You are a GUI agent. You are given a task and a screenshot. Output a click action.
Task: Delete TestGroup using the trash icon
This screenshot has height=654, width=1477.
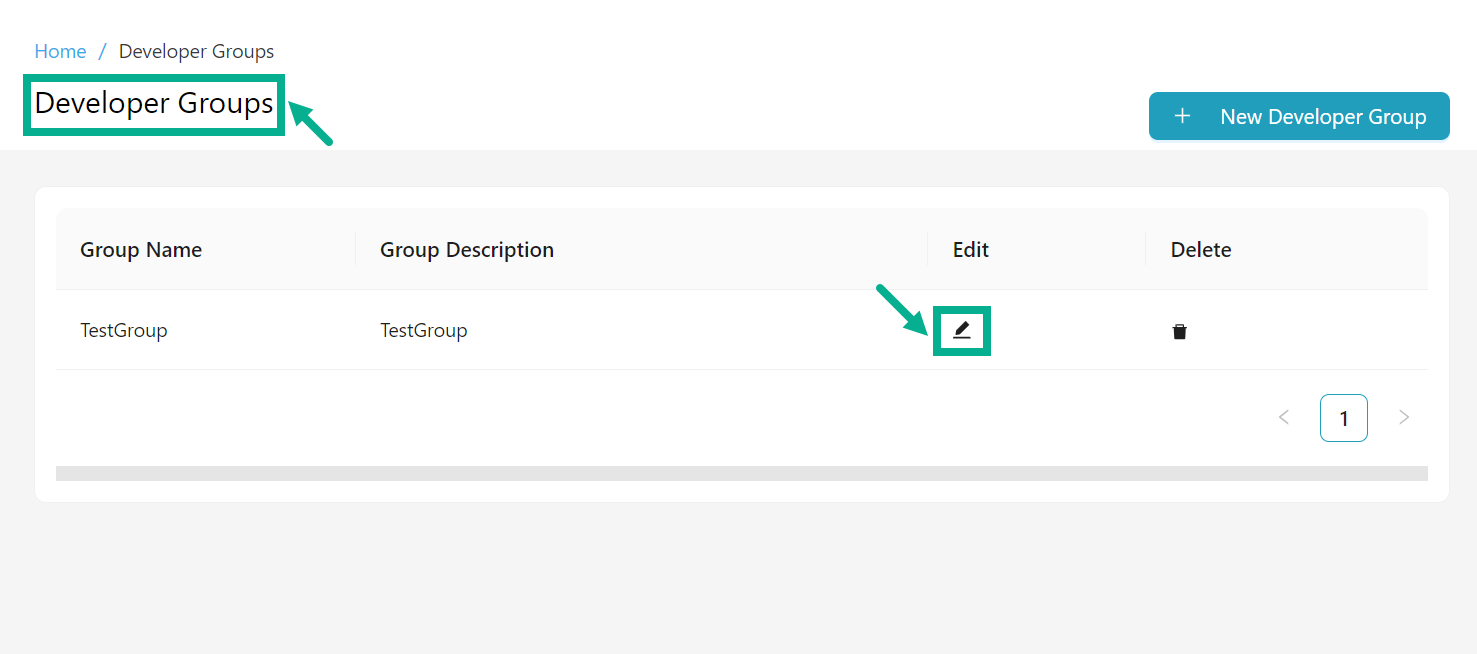tap(1180, 330)
